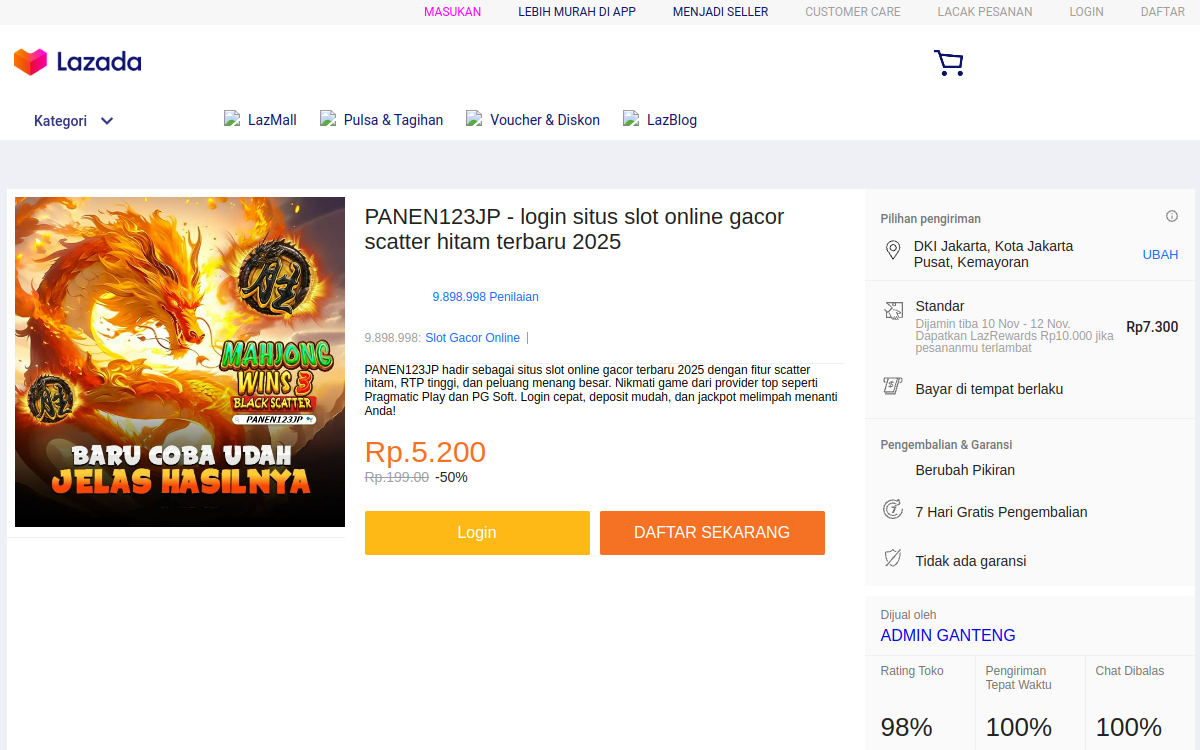Click 98% Rating Toko value

907,727
